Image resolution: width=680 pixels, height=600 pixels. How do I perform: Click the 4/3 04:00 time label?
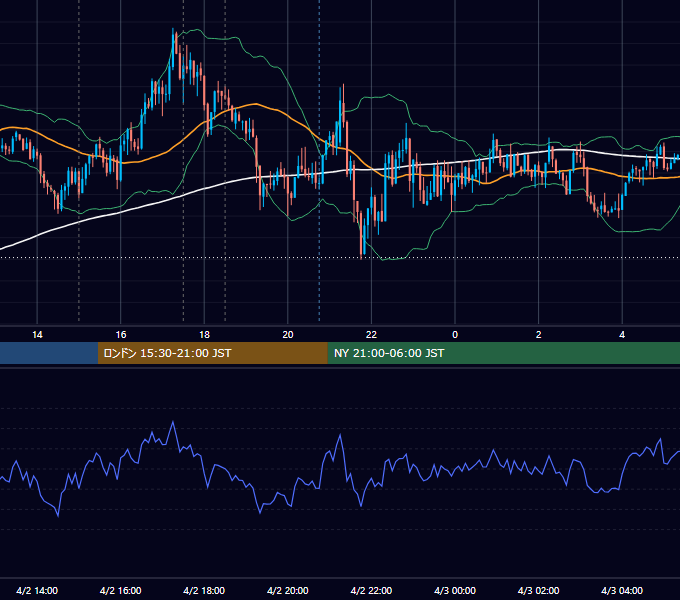pyautogui.click(x=622, y=590)
